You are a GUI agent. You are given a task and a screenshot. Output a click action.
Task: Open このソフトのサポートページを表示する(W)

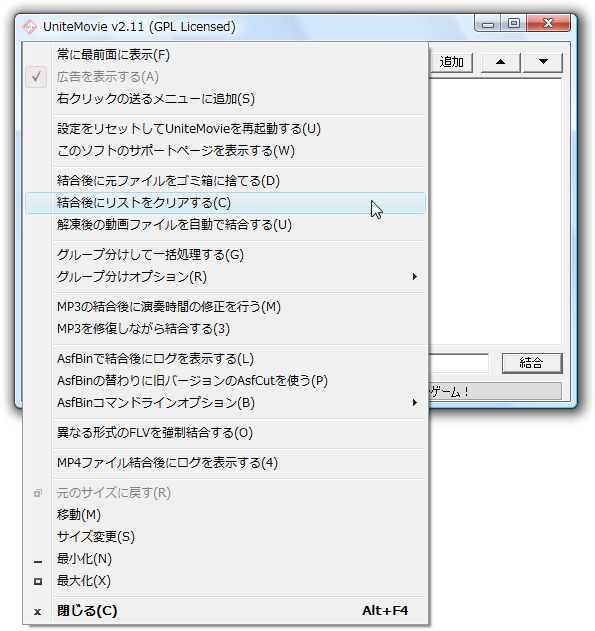tap(225, 151)
